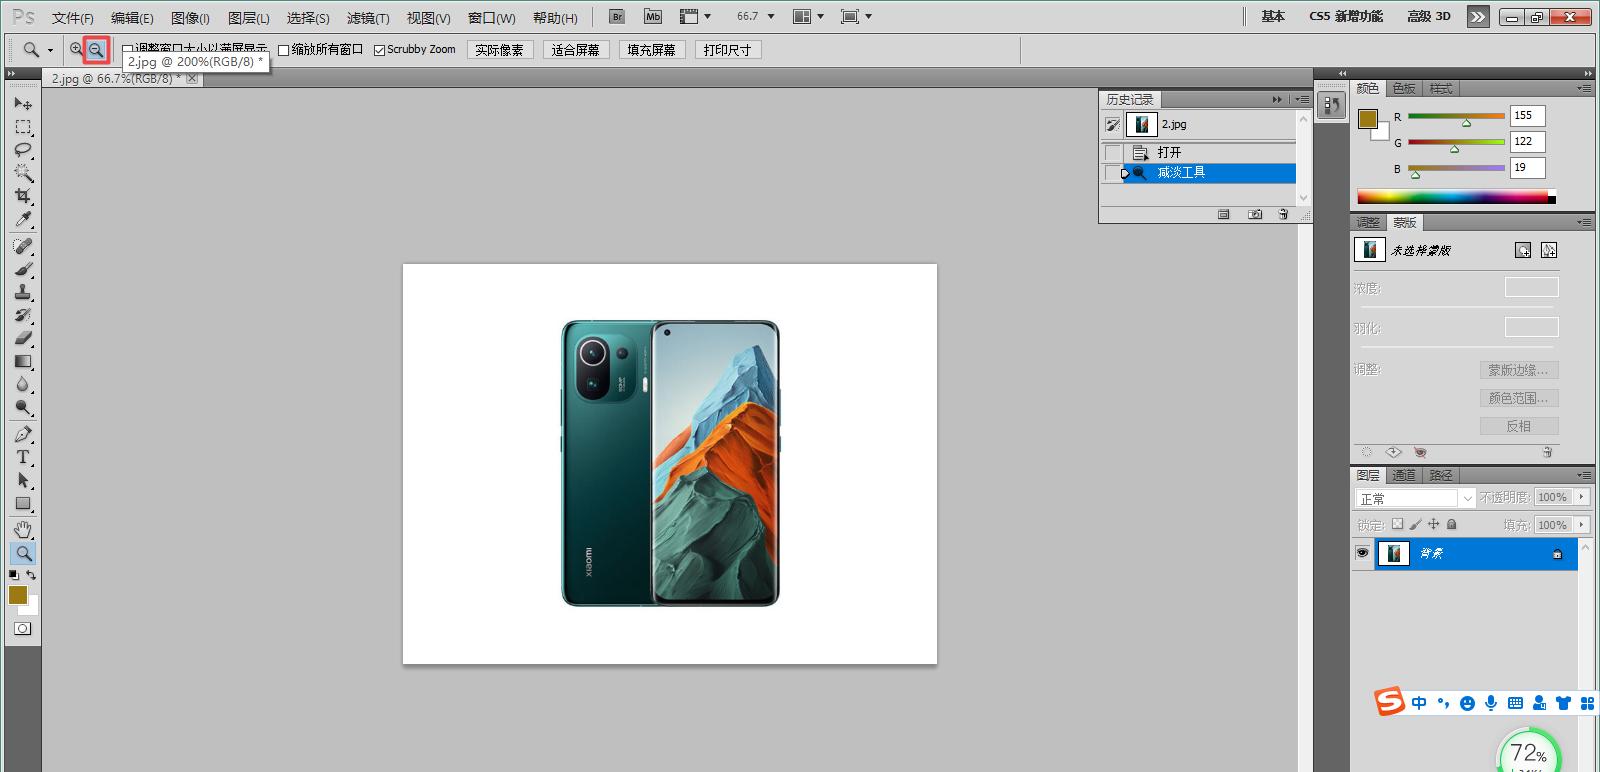Select the Type tool

click(23, 457)
